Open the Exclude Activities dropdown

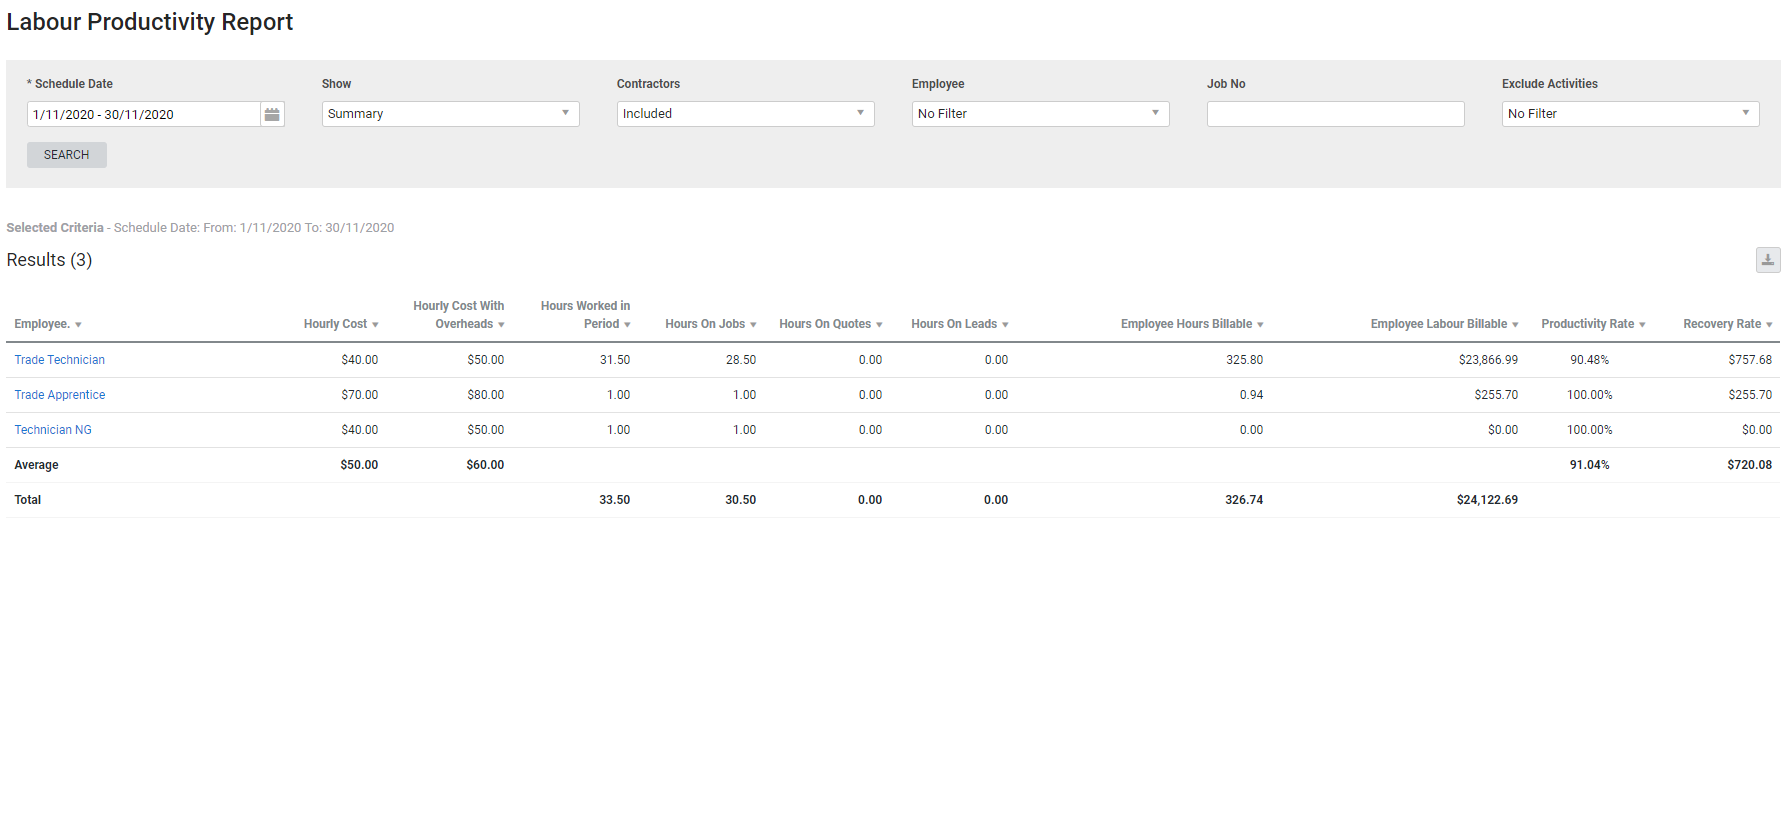(x=1630, y=114)
